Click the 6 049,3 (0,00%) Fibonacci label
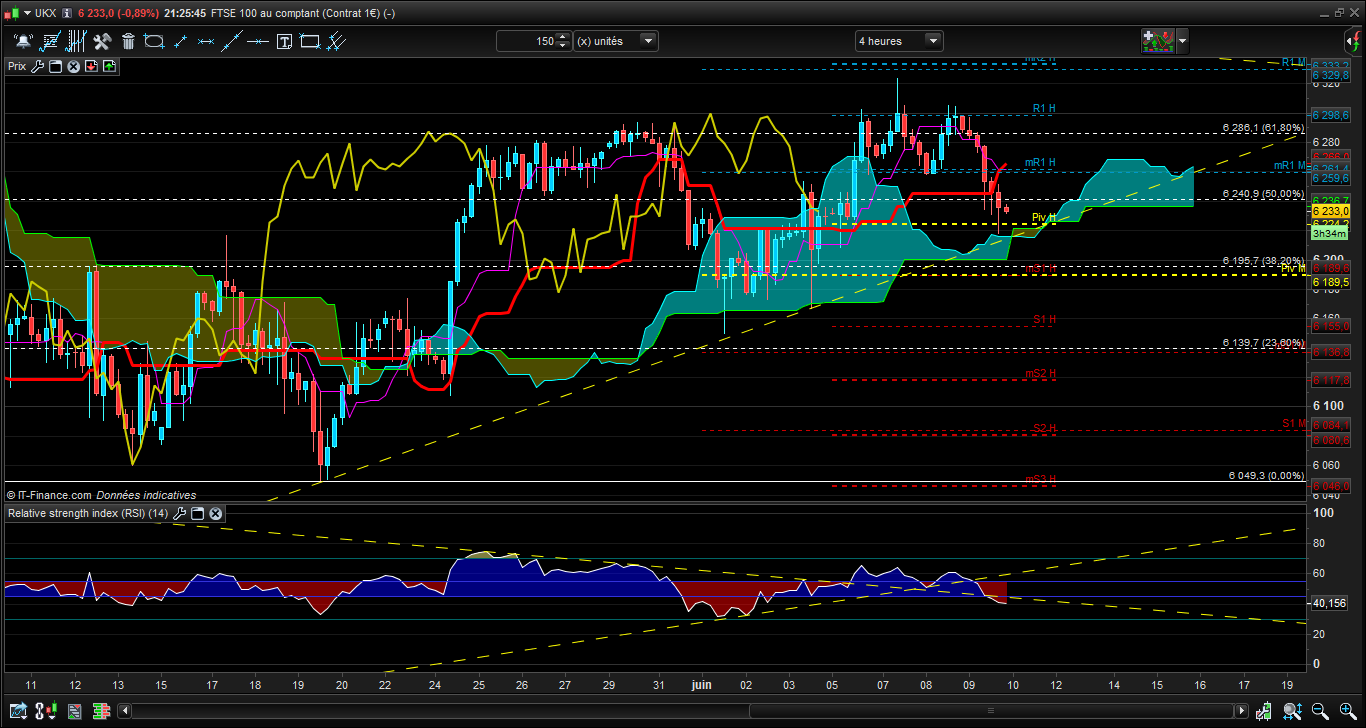 pos(1266,476)
